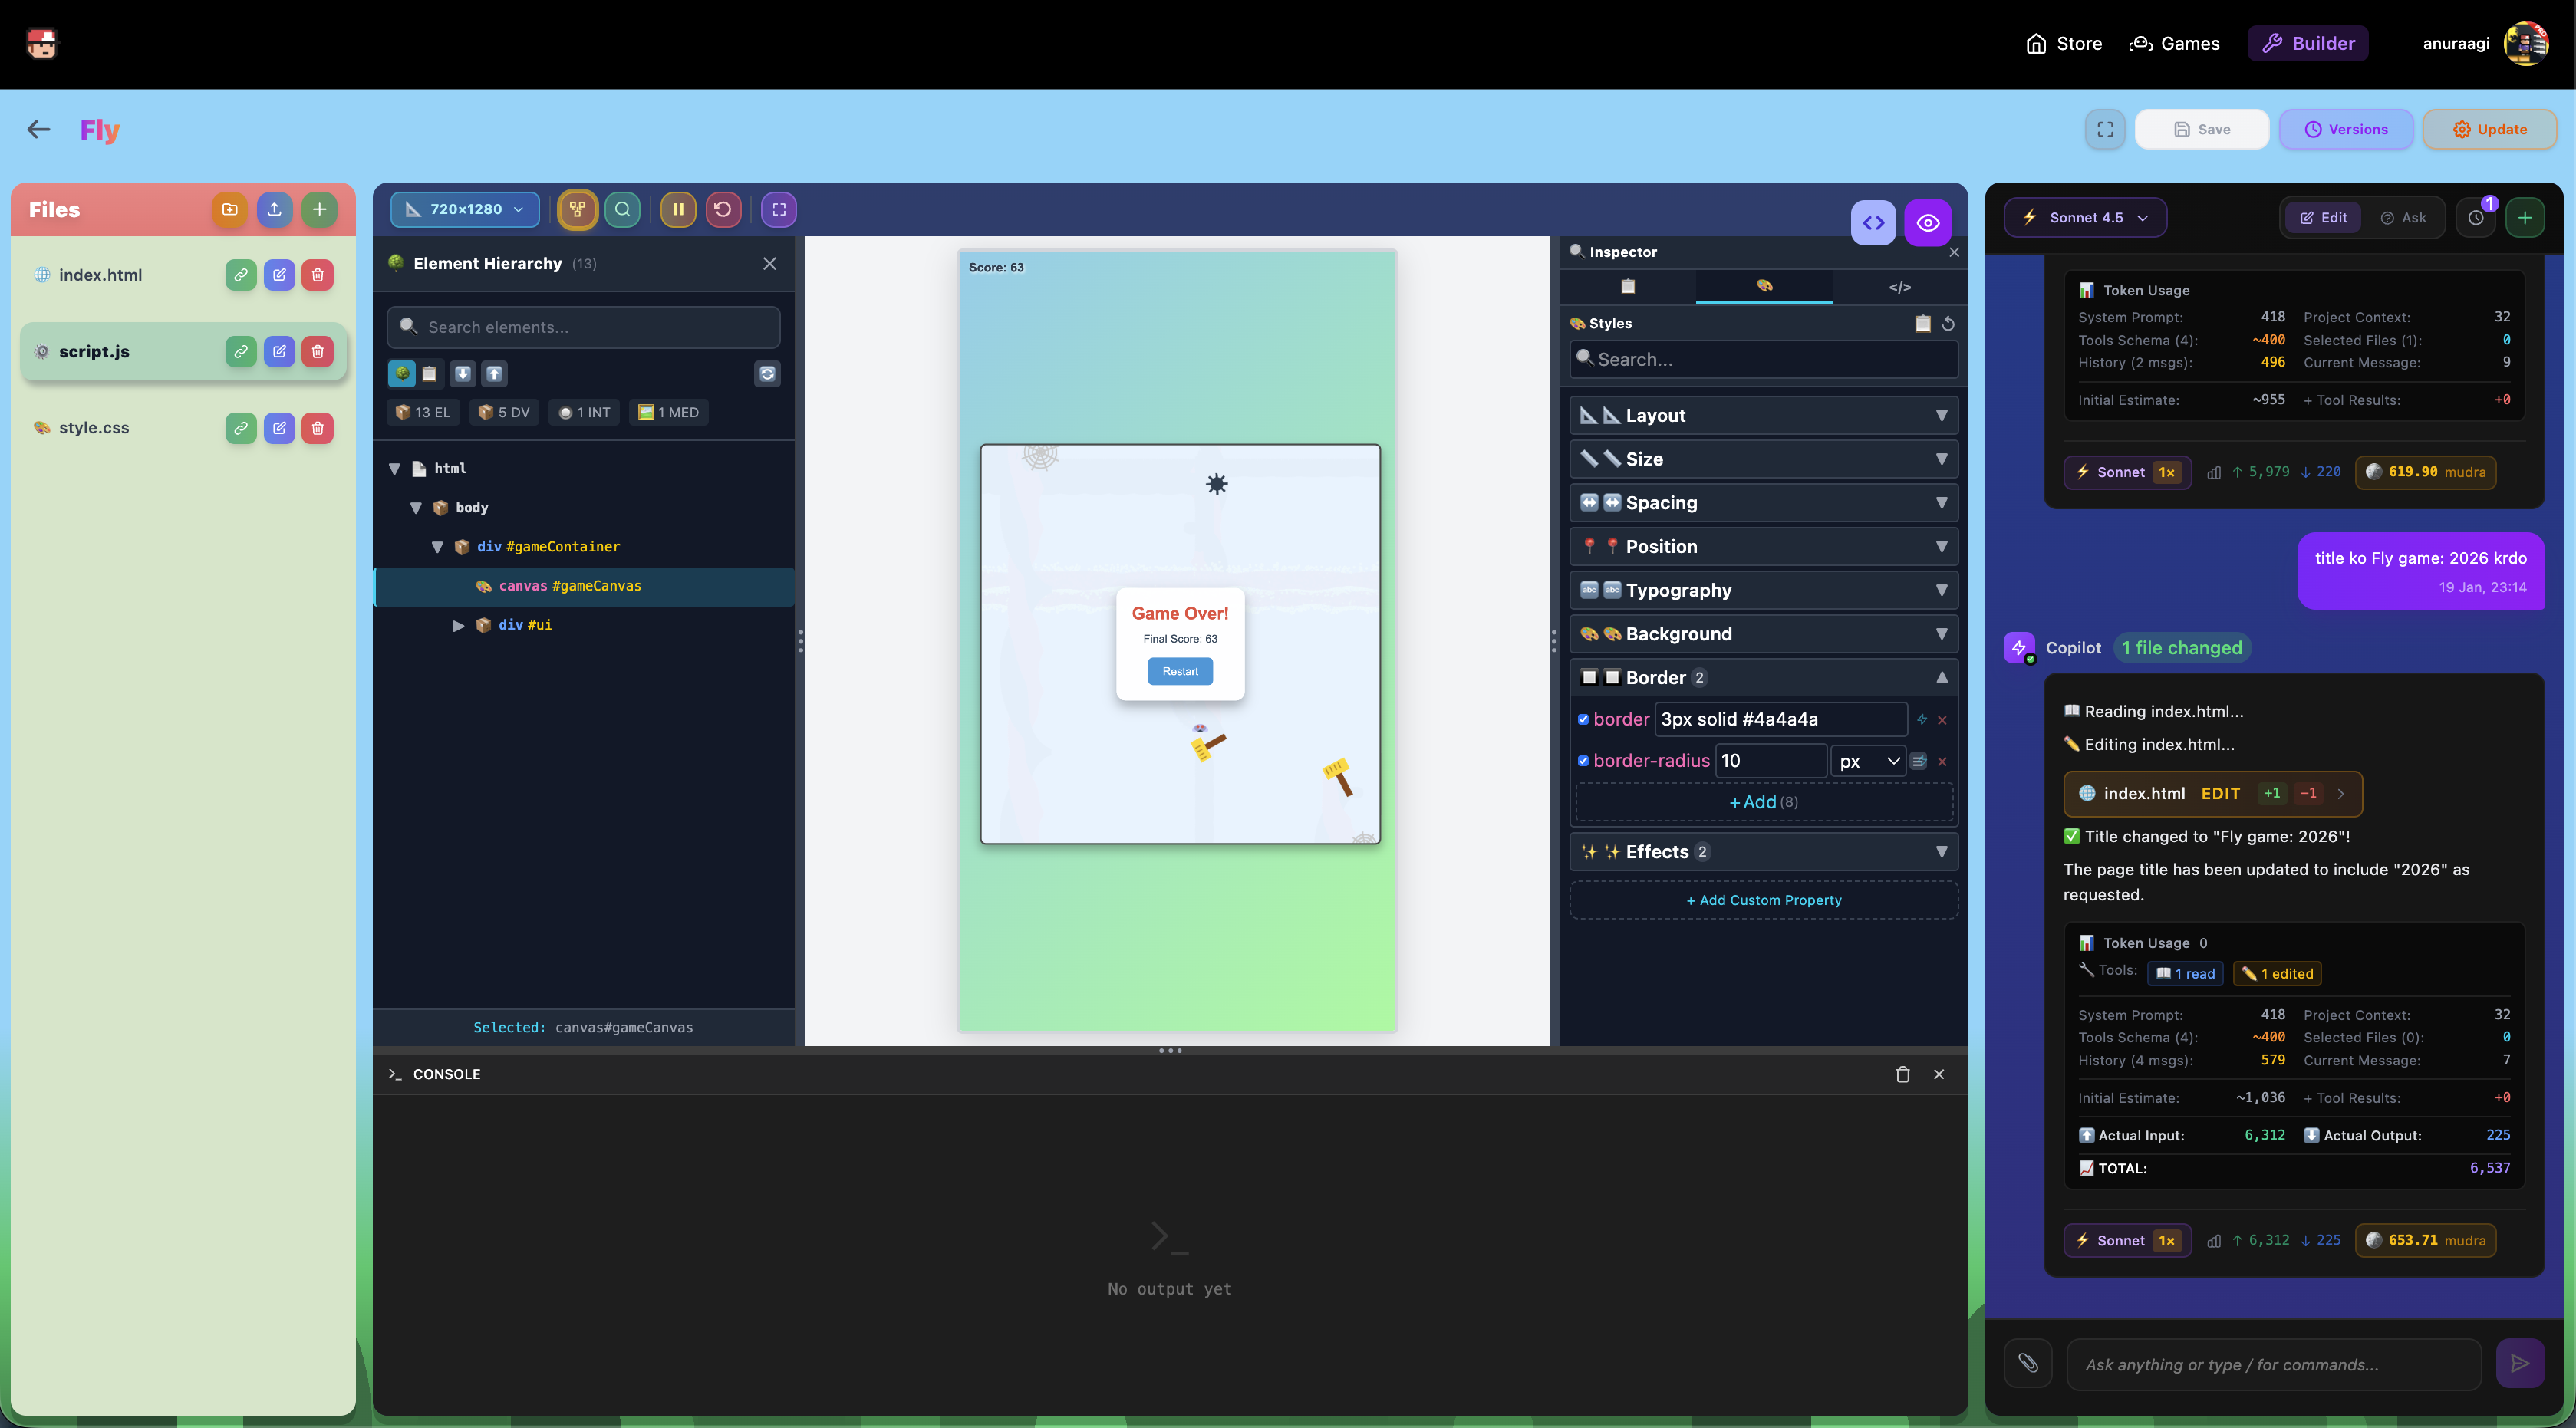
Task: Copy styles using the clipboard icon beside Styles
Action: tap(1922, 323)
